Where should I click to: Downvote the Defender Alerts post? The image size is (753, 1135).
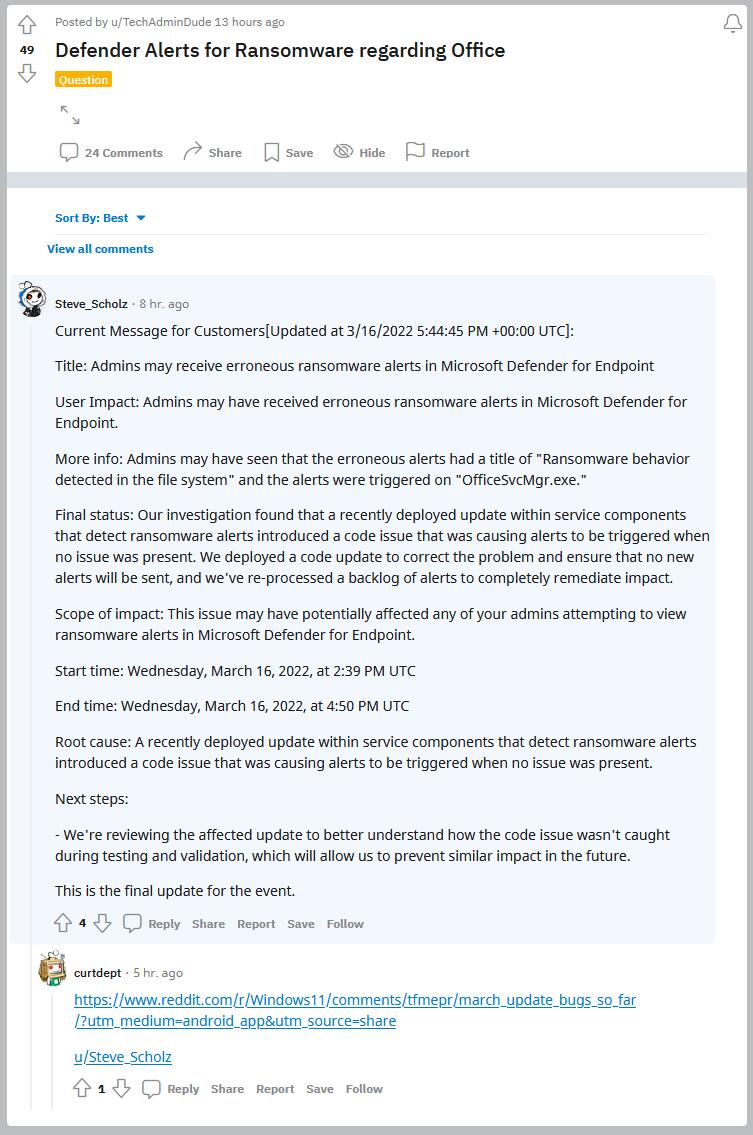tap(27, 73)
